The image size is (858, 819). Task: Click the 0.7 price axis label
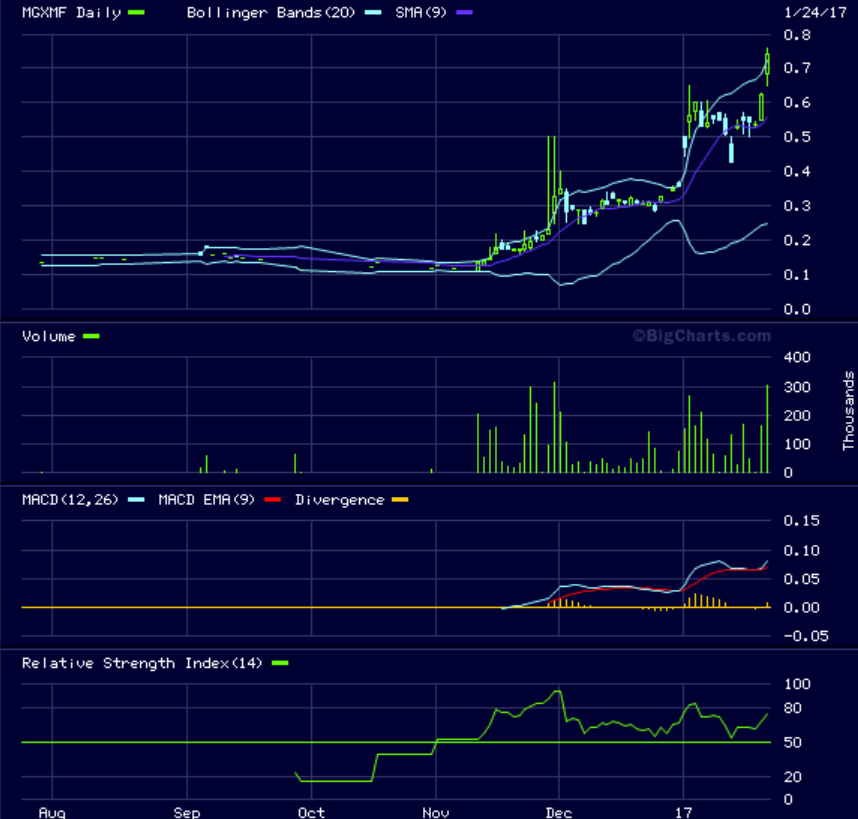(x=797, y=68)
